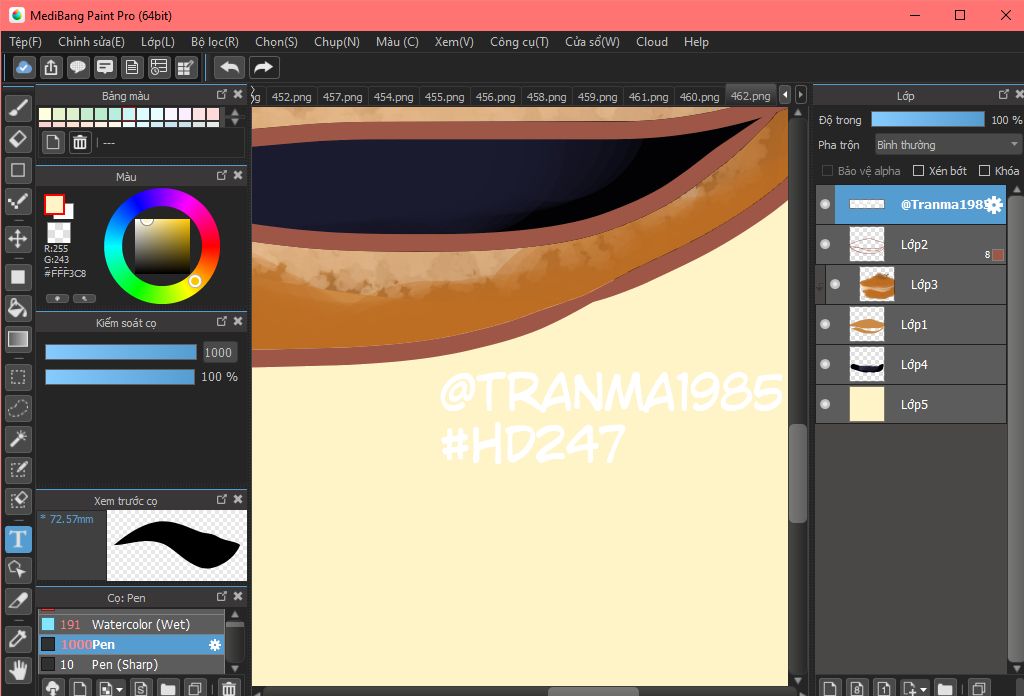Click the tab bar right scroll arrow
1024x696 pixels.
coord(801,95)
